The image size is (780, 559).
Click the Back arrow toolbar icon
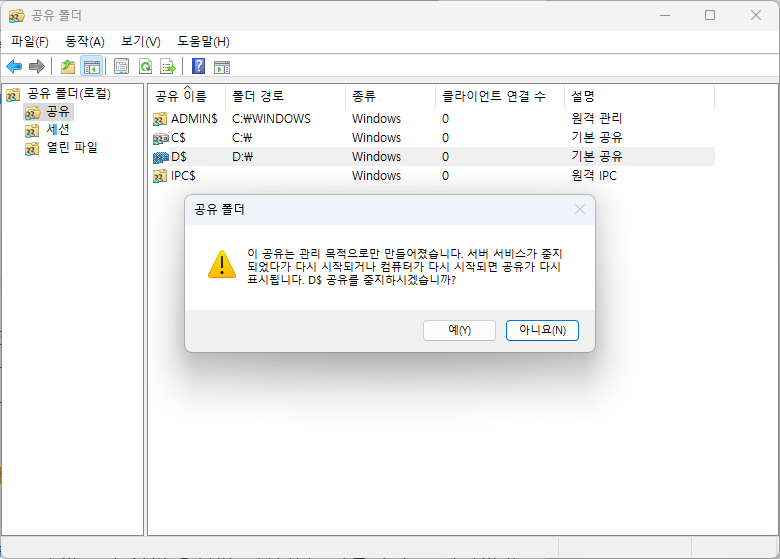click(x=14, y=66)
